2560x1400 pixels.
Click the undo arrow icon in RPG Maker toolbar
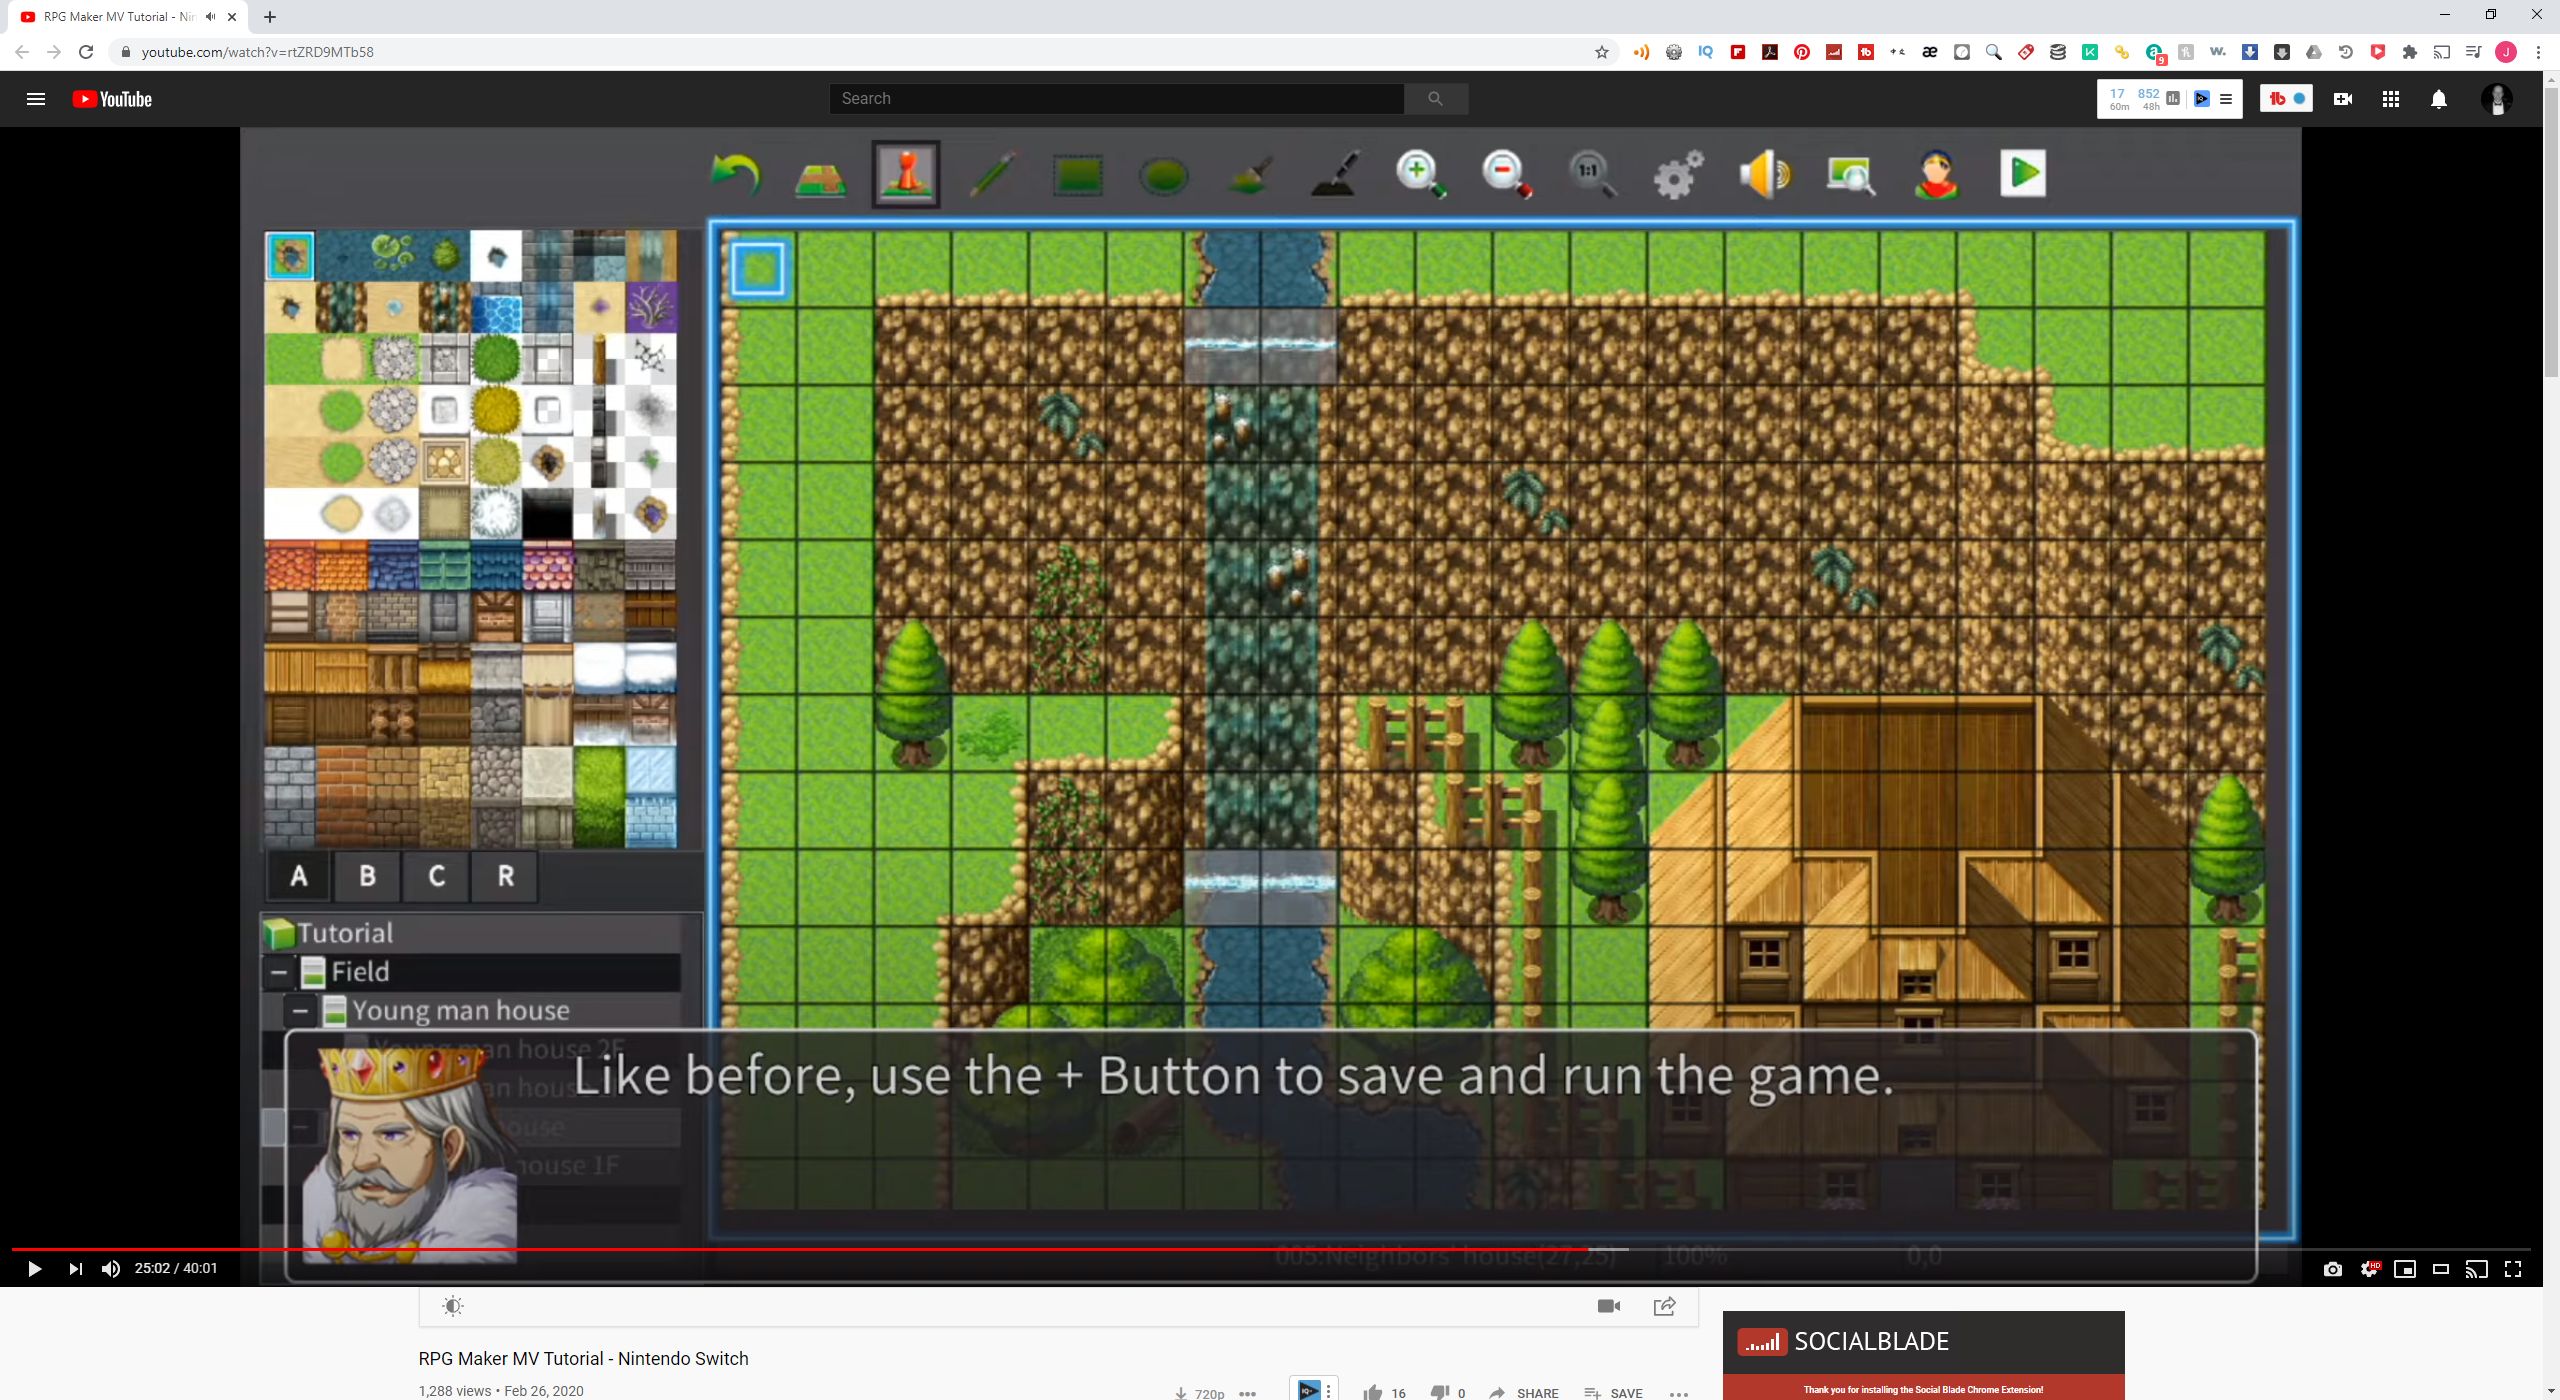(x=735, y=175)
